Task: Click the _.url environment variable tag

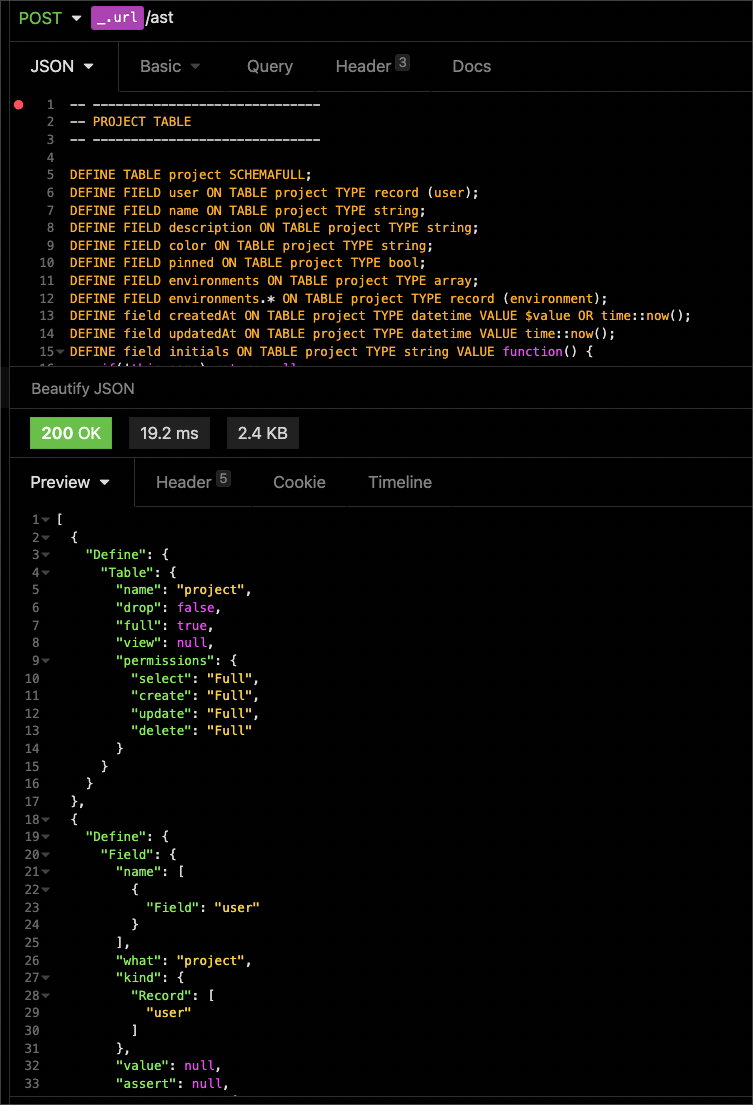Action: tap(117, 18)
